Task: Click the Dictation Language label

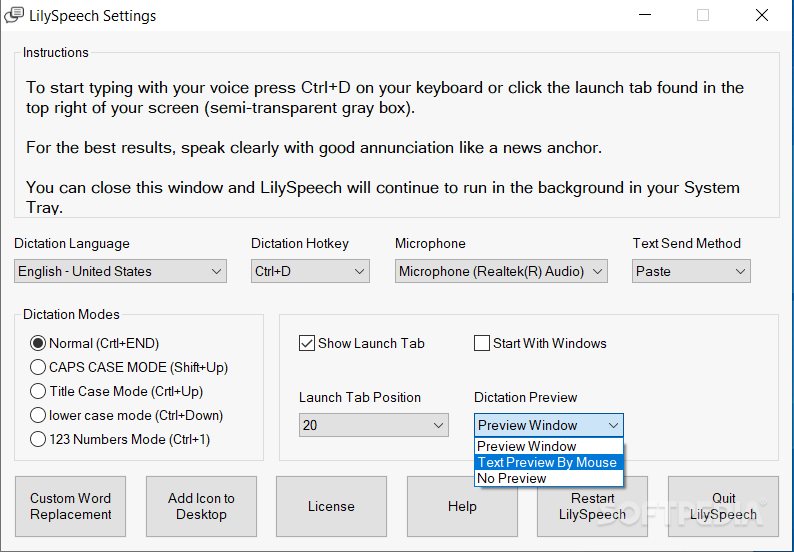Action: point(72,244)
